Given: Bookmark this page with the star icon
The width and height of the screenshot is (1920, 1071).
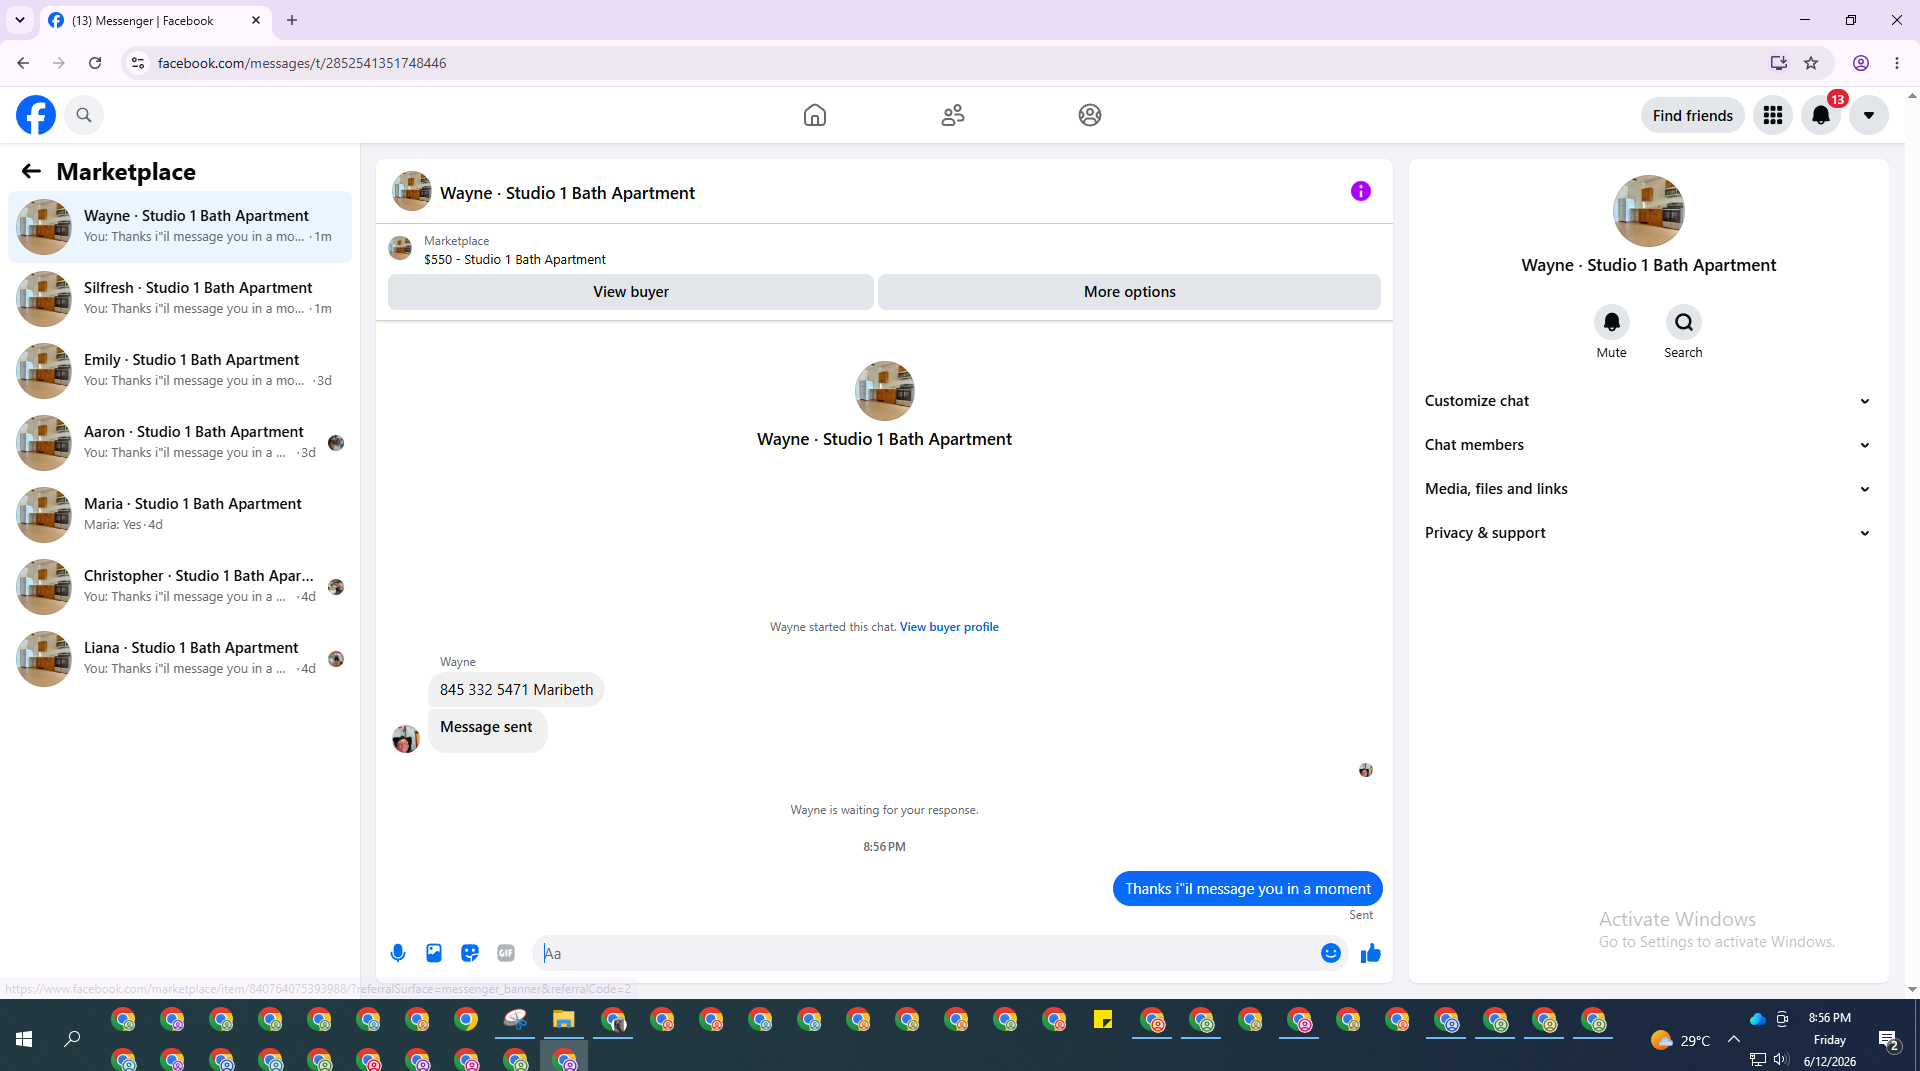Looking at the screenshot, I should click(x=1811, y=63).
